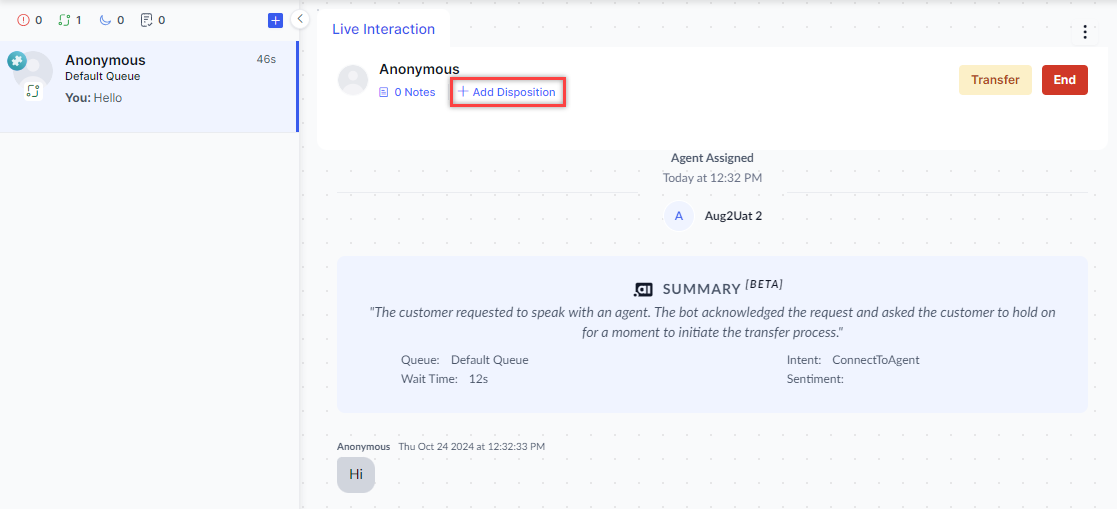Screen dimensions: 1117x509
Task: Click the AI summary logo icon
Action: 643,289
